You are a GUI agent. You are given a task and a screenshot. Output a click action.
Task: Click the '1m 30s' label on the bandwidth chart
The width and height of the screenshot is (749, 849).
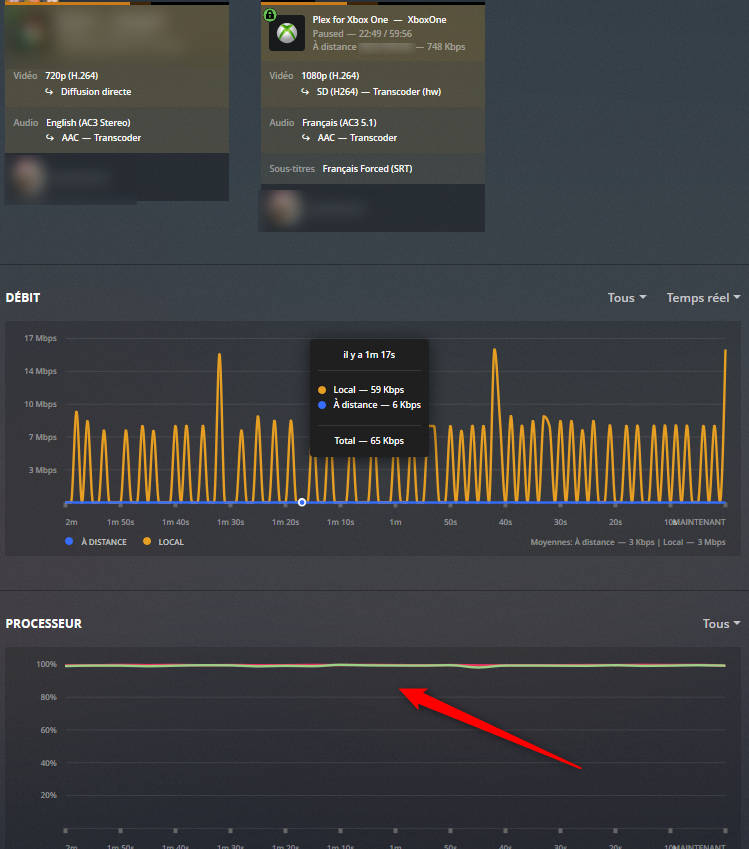pyautogui.click(x=231, y=523)
